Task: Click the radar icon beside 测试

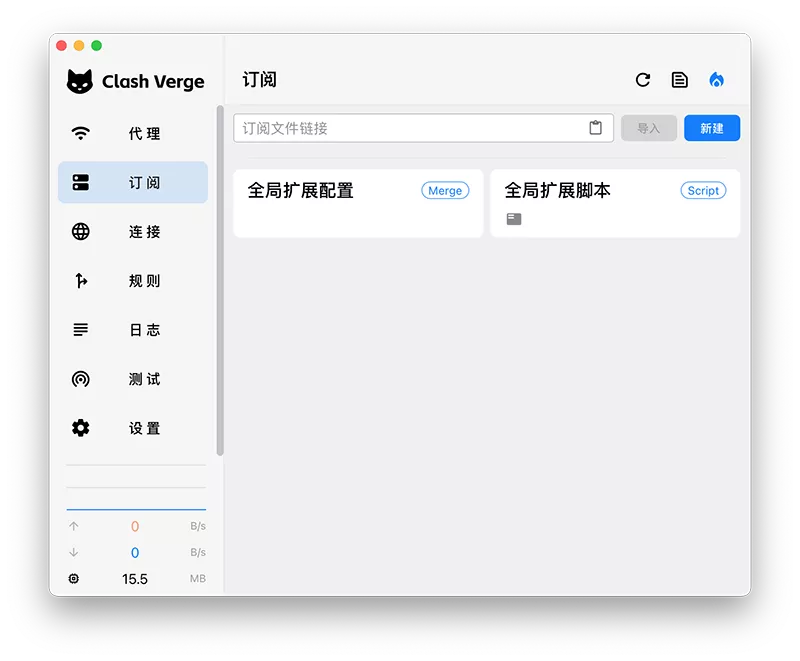Action: click(x=81, y=379)
